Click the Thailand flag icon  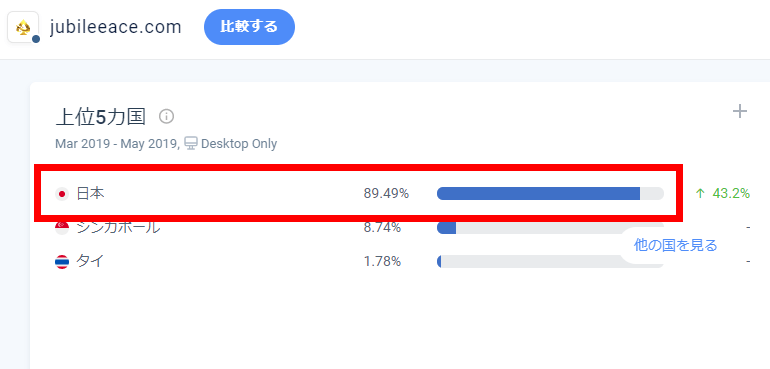pos(62,261)
